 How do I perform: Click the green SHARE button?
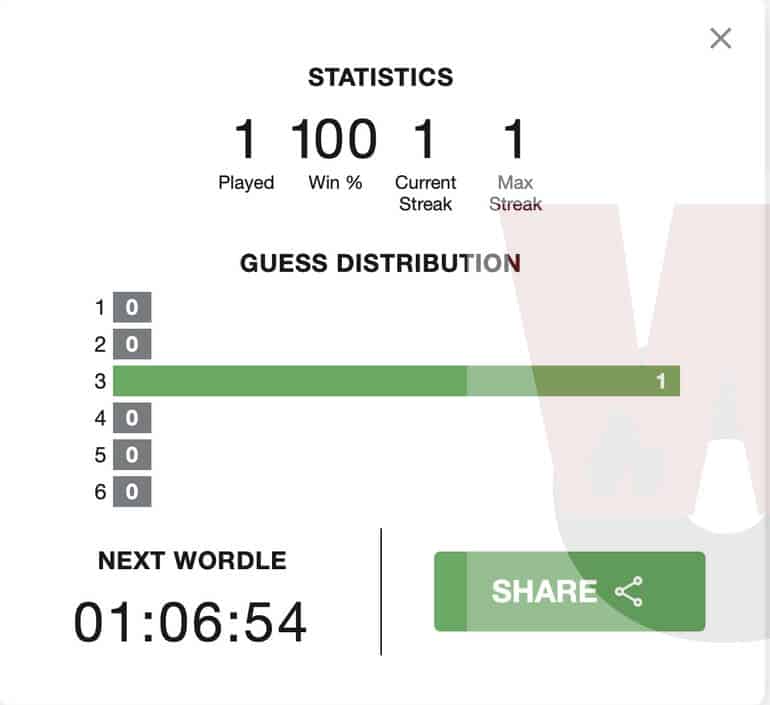(x=570, y=591)
